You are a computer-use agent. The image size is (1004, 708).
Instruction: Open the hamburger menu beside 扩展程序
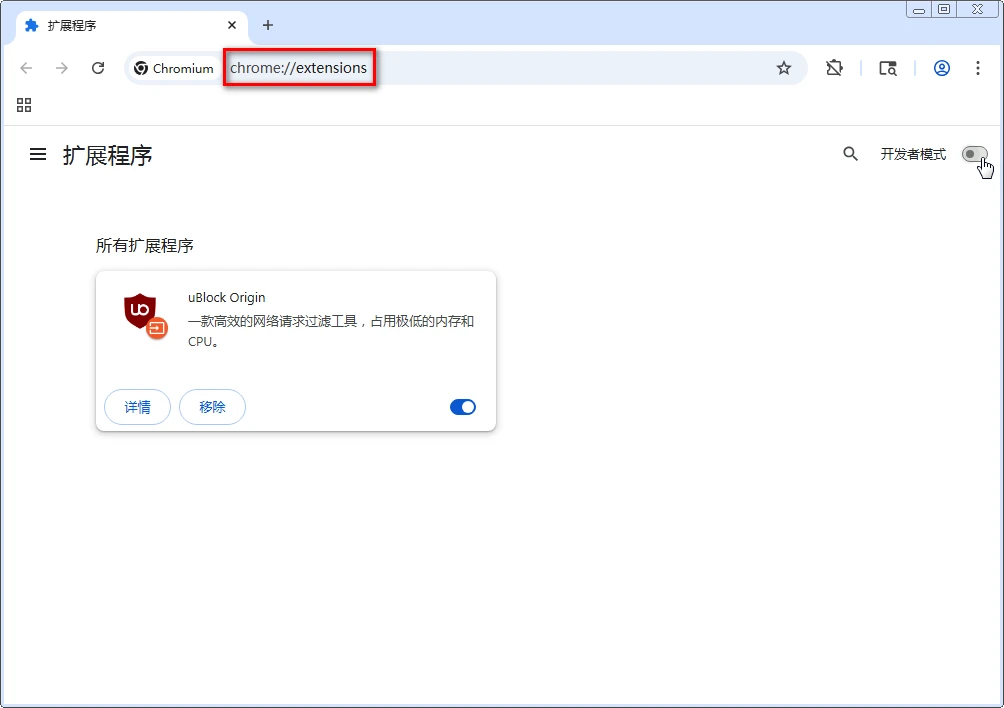(x=38, y=154)
